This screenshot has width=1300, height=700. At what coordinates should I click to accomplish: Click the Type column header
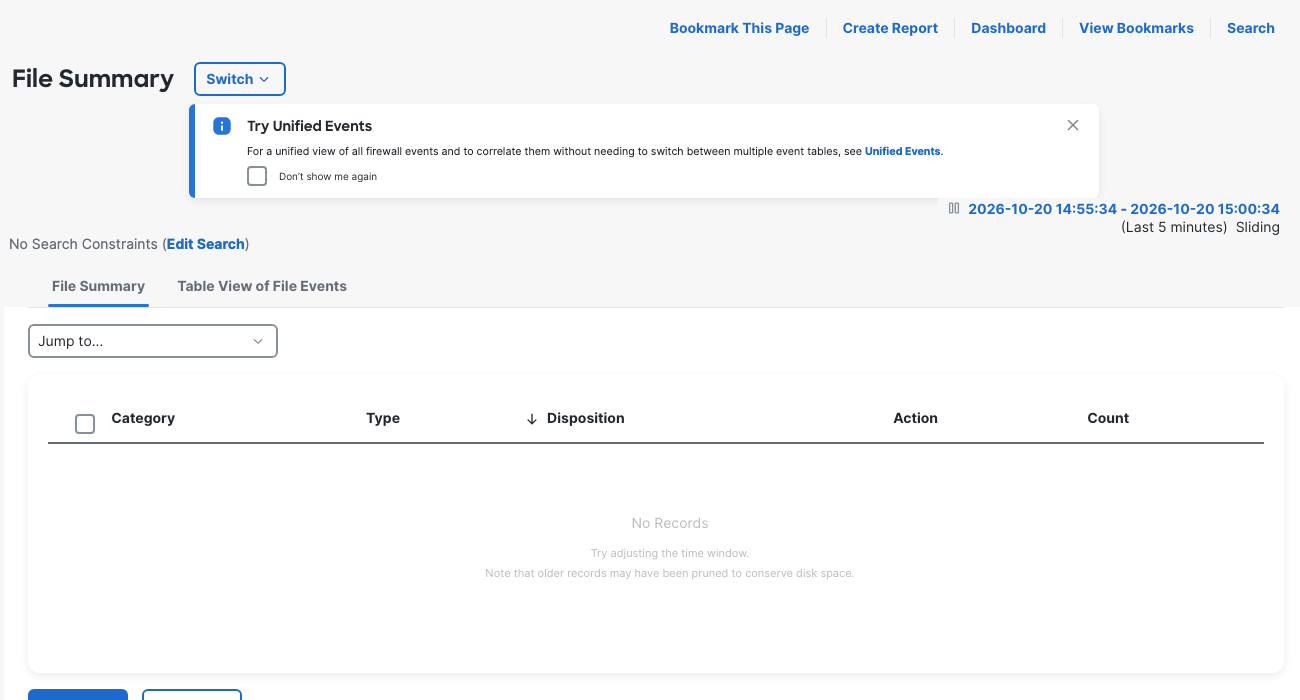tap(383, 418)
